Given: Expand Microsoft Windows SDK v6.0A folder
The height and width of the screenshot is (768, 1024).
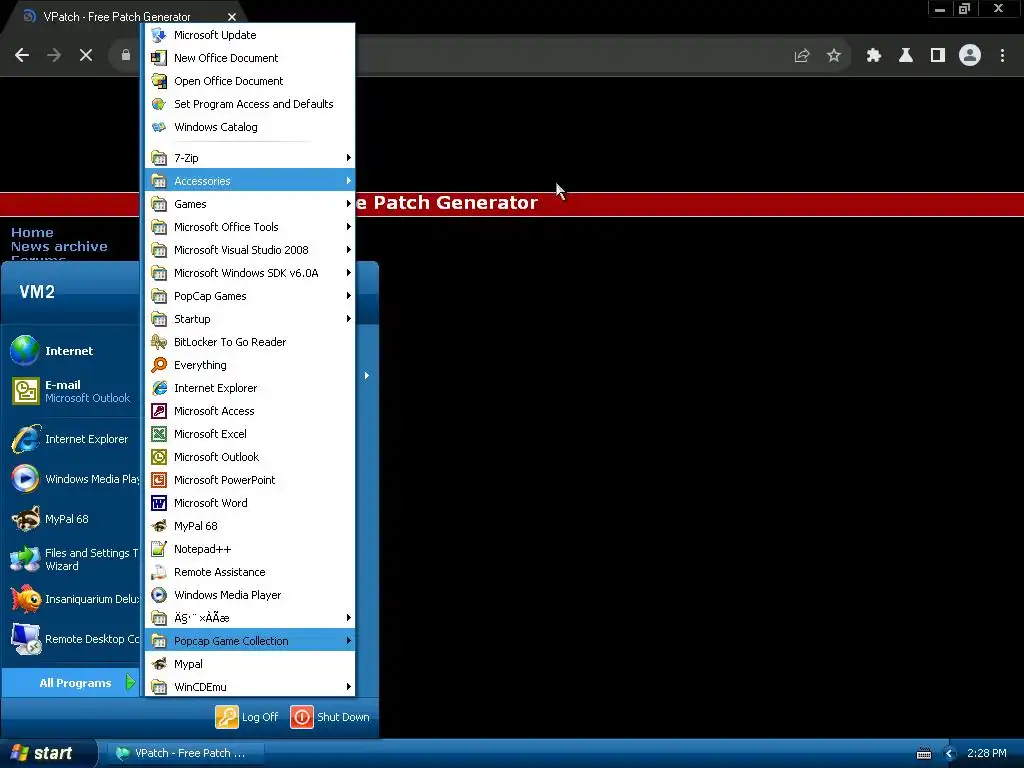Looking at the screenshot, I should pos(250,273).
